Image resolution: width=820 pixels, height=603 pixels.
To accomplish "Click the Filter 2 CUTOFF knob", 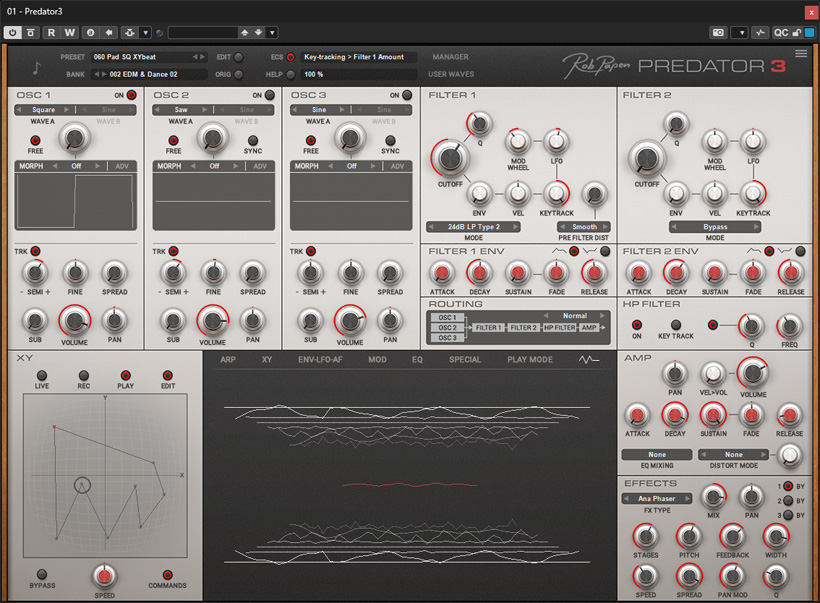I will pyautogui.click(x=647, y=158).
